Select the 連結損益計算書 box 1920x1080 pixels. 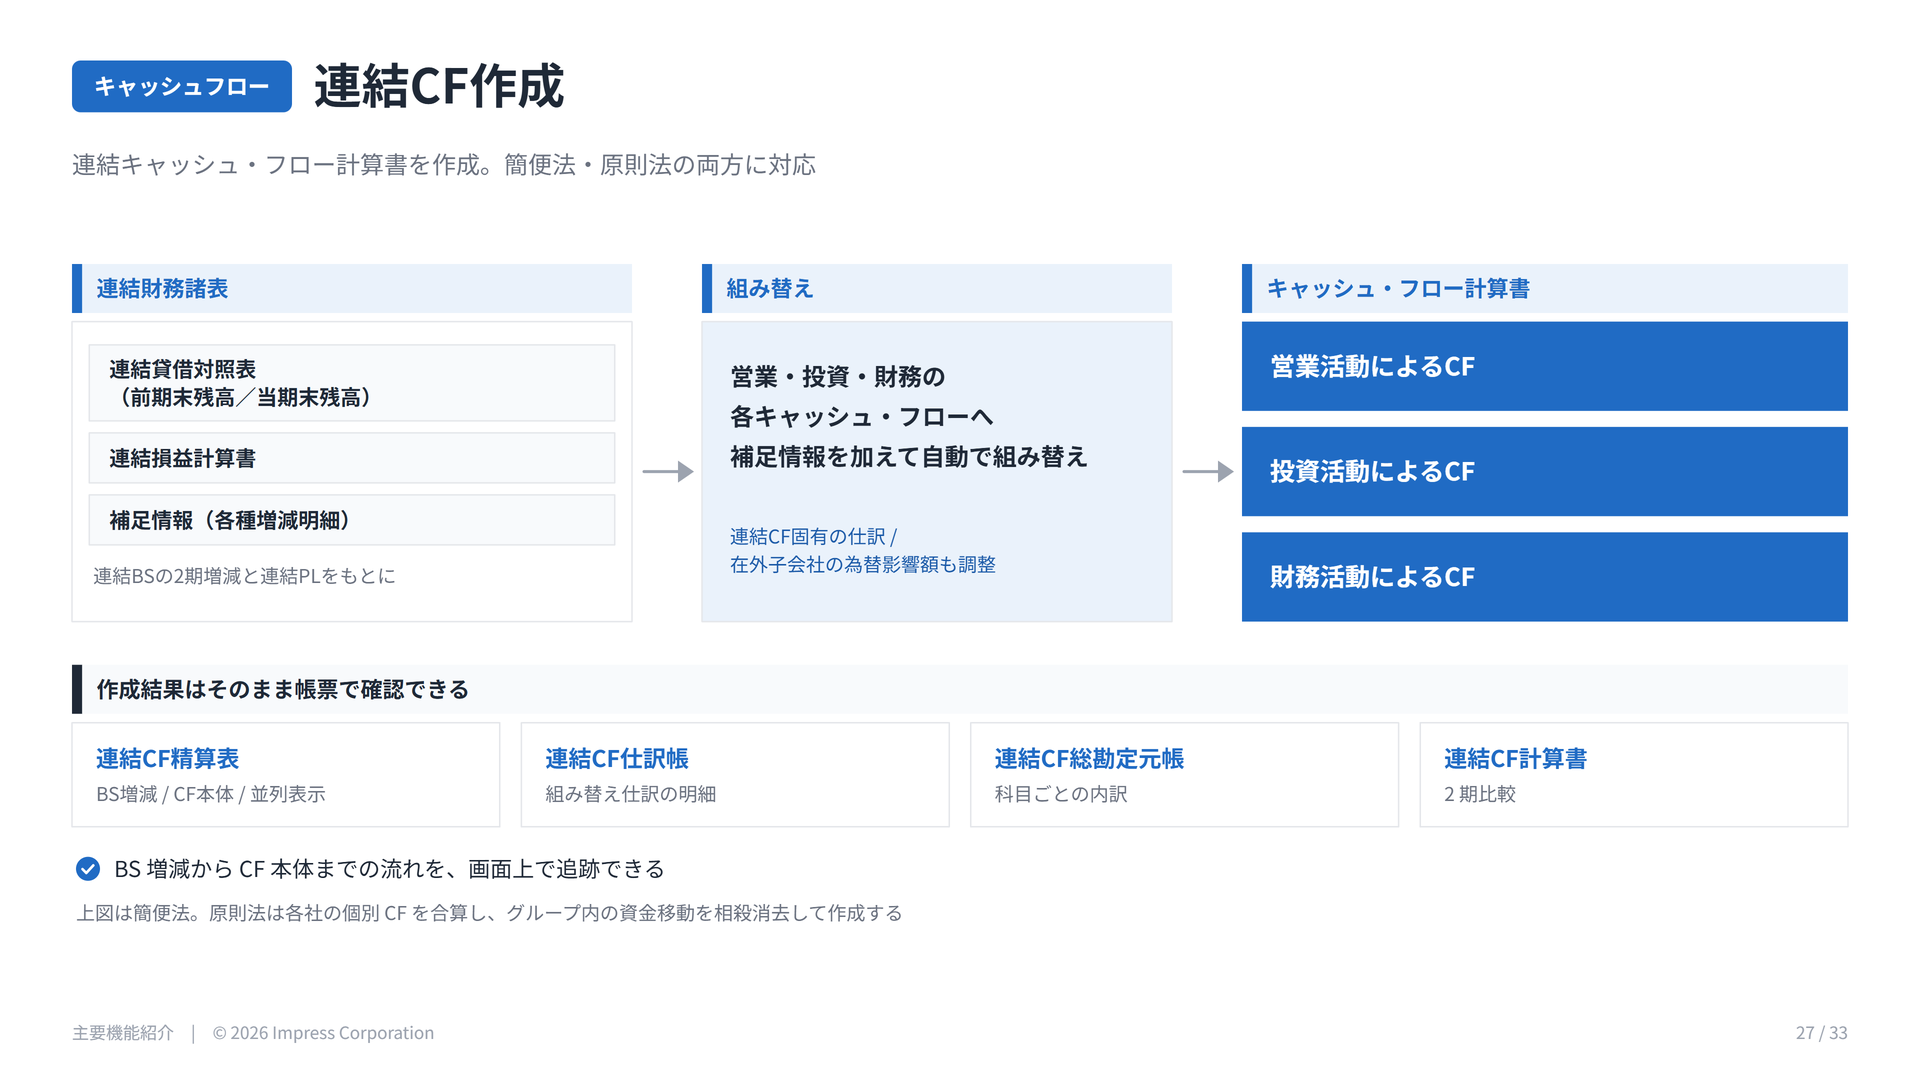(x=352, y=458)
